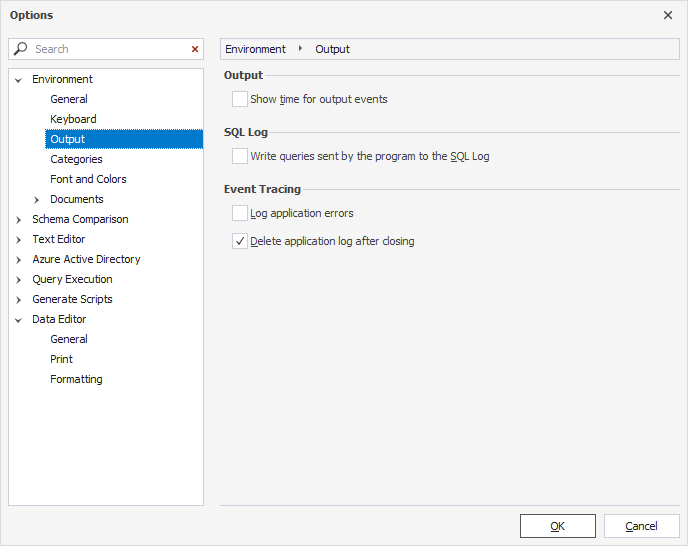Expand the Schema Comparison node
Image resolution: width=688 pixels, height=546 pixels.
18,220
